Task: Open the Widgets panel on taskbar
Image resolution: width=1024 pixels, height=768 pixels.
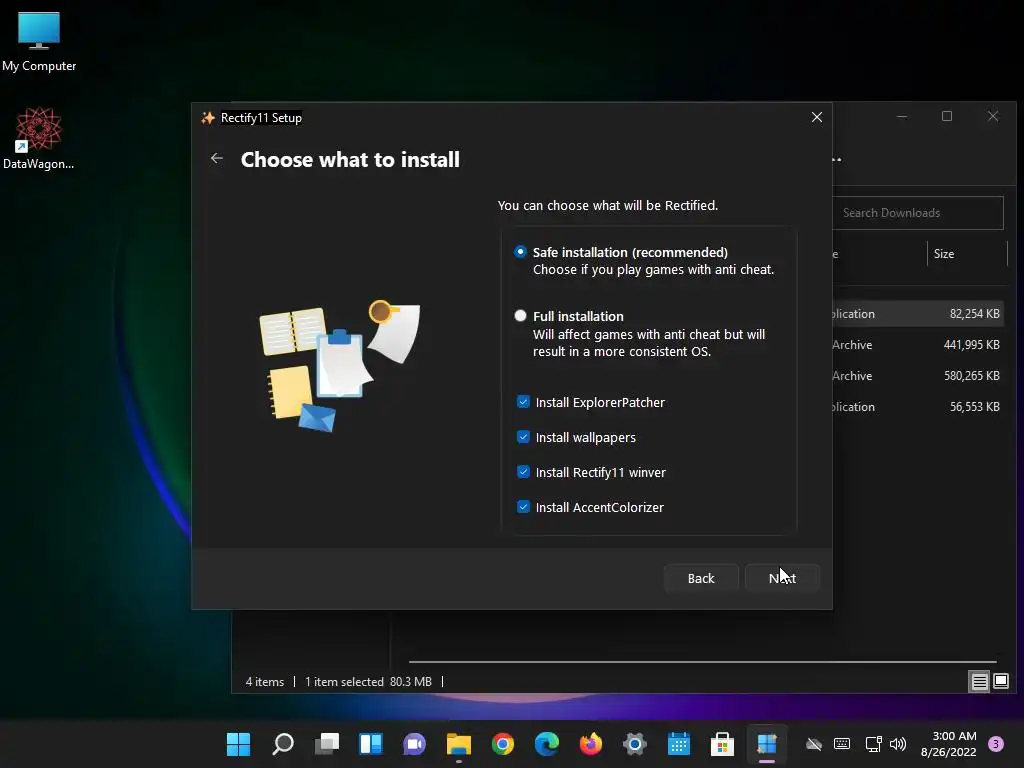Action: 370,744
